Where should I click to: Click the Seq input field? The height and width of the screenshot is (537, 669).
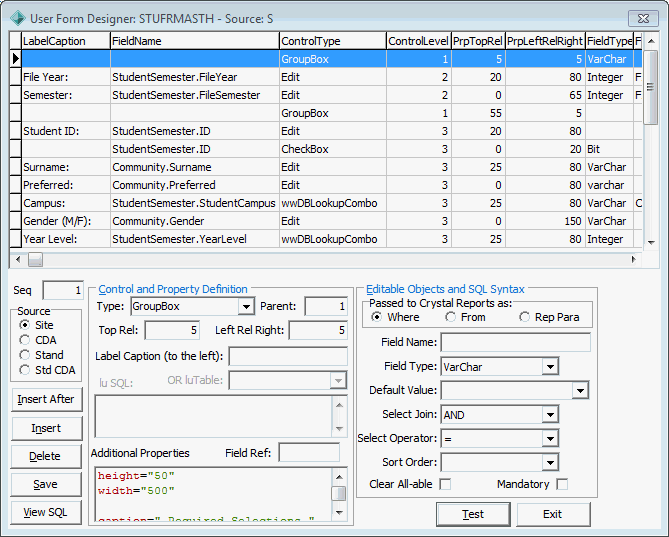(x=63, y=290)
